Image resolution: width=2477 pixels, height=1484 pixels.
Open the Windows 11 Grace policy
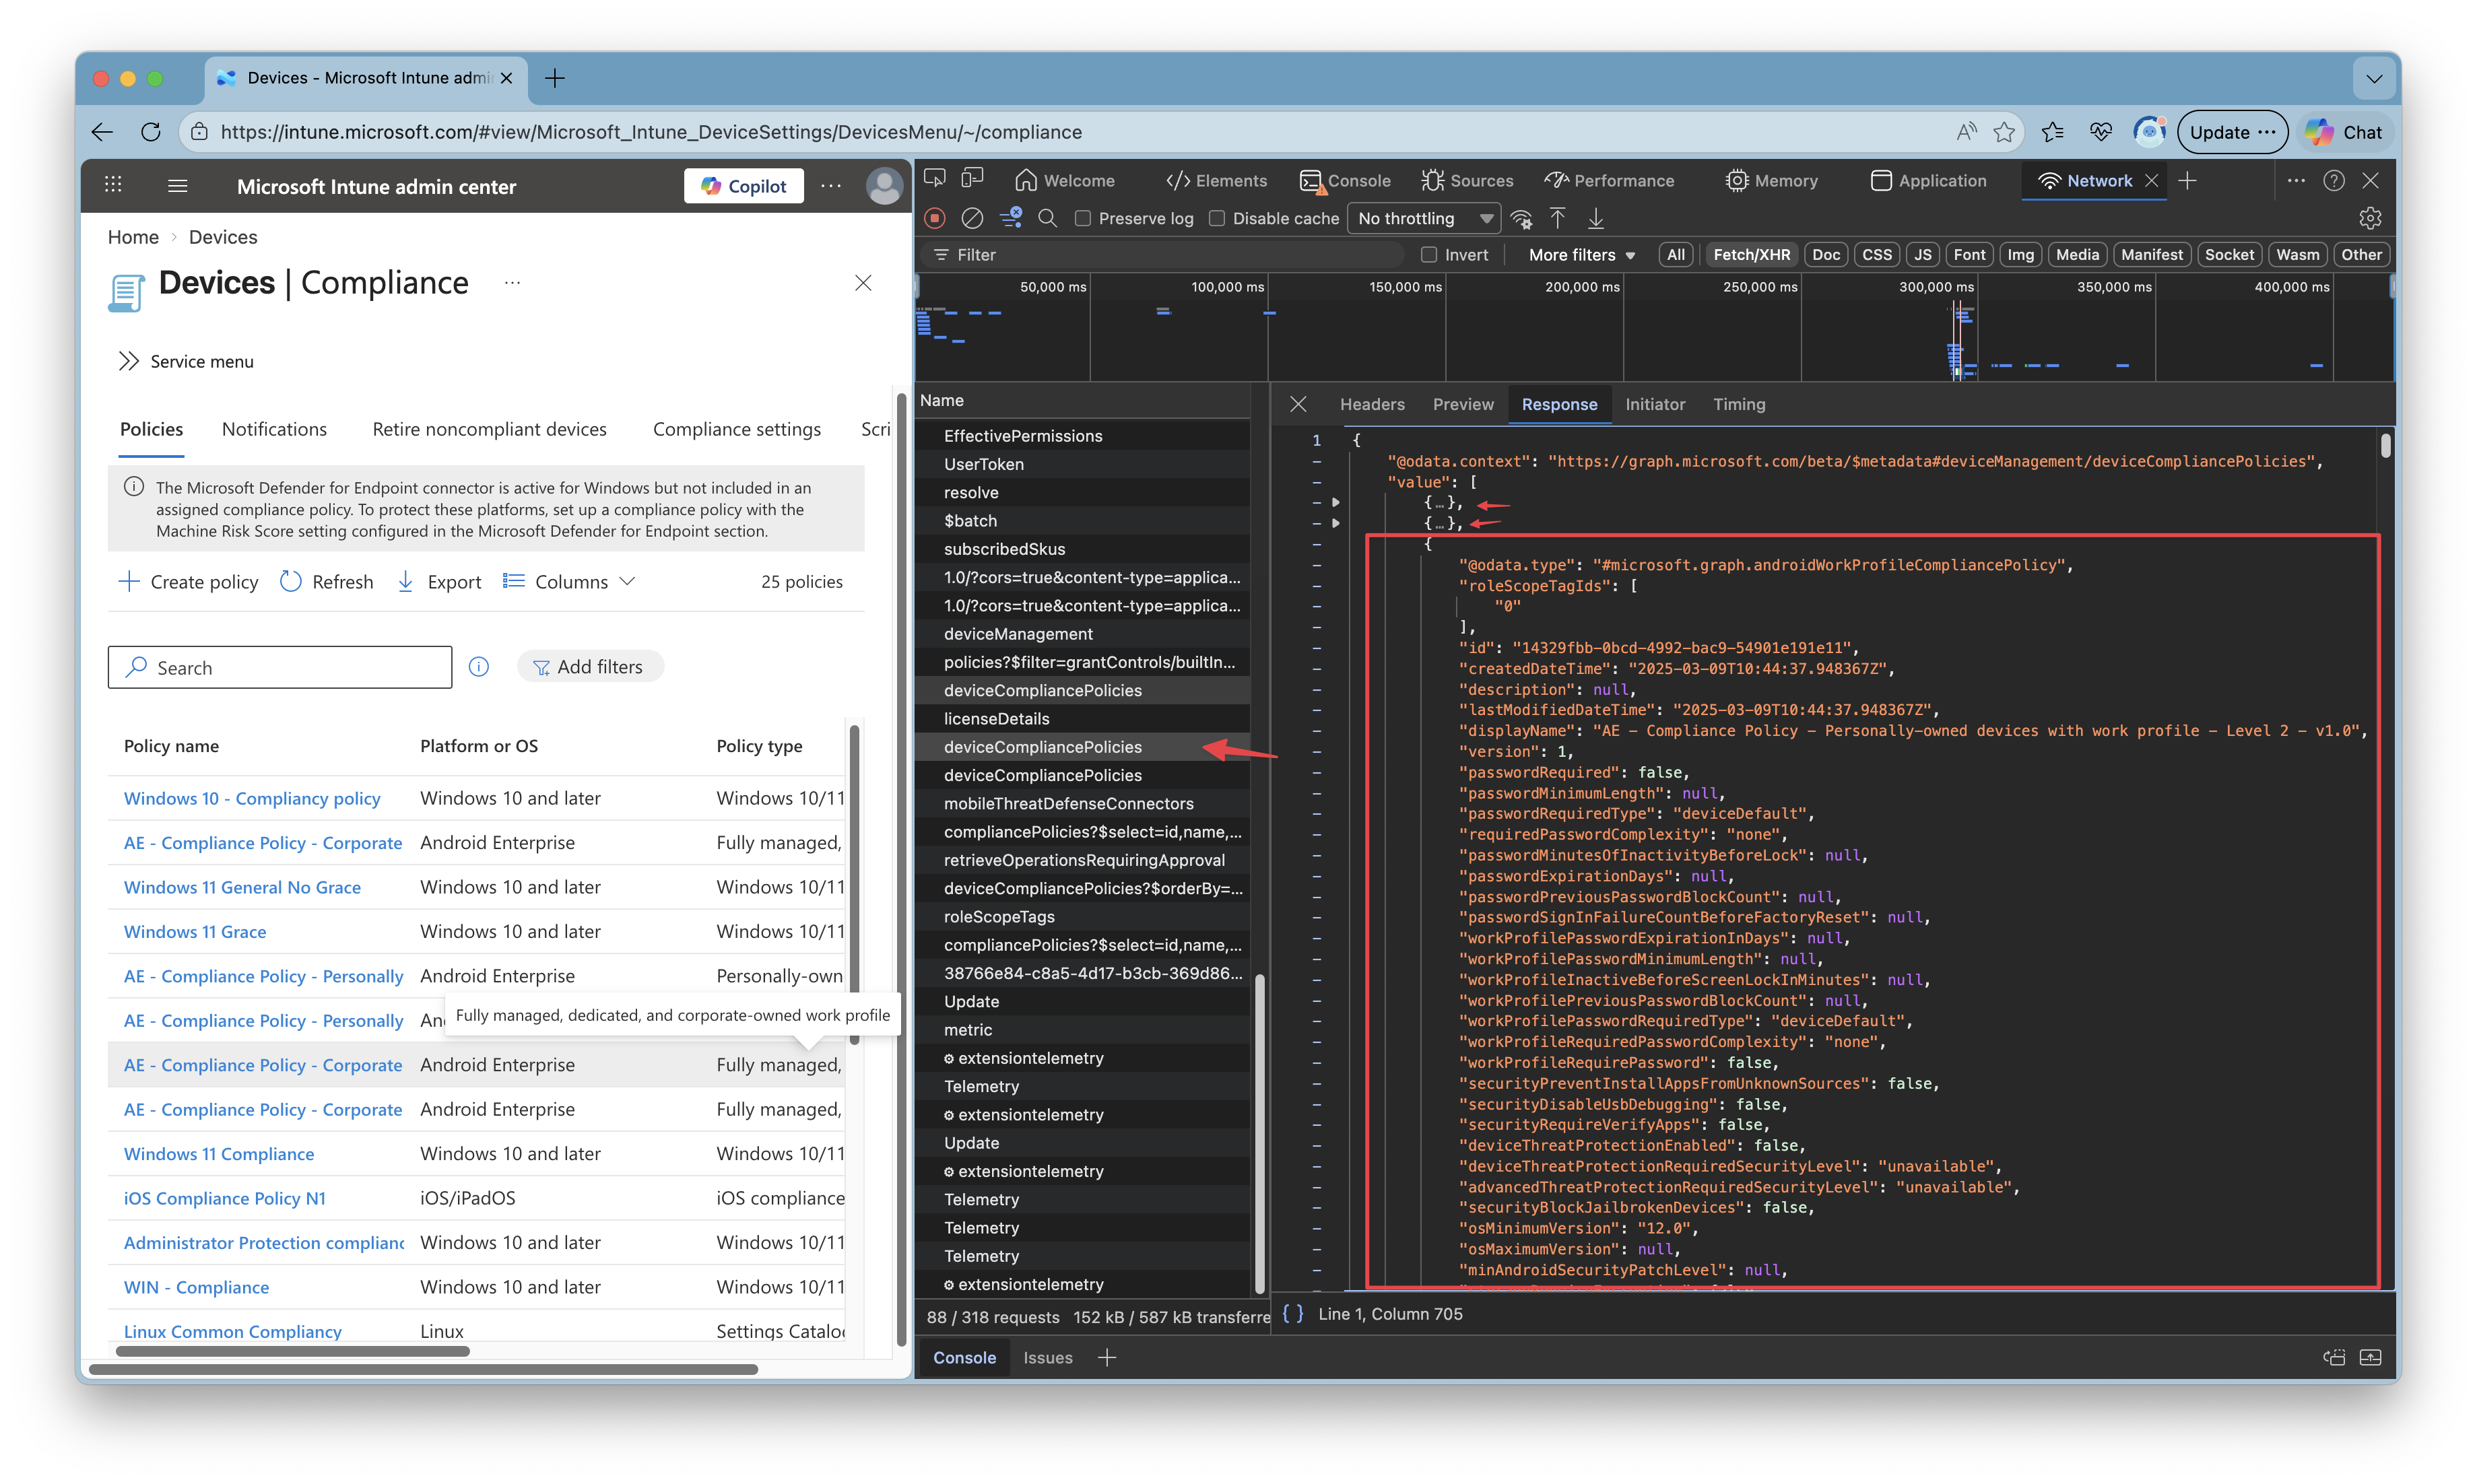(x=195, y=931)
